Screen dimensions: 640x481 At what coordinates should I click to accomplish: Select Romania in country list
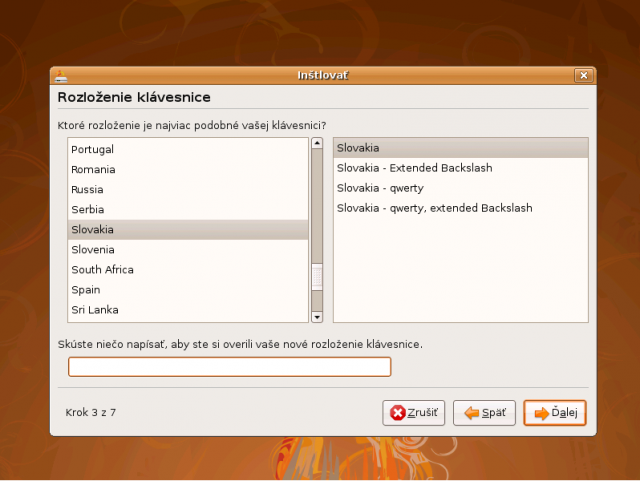pos(188,169)
